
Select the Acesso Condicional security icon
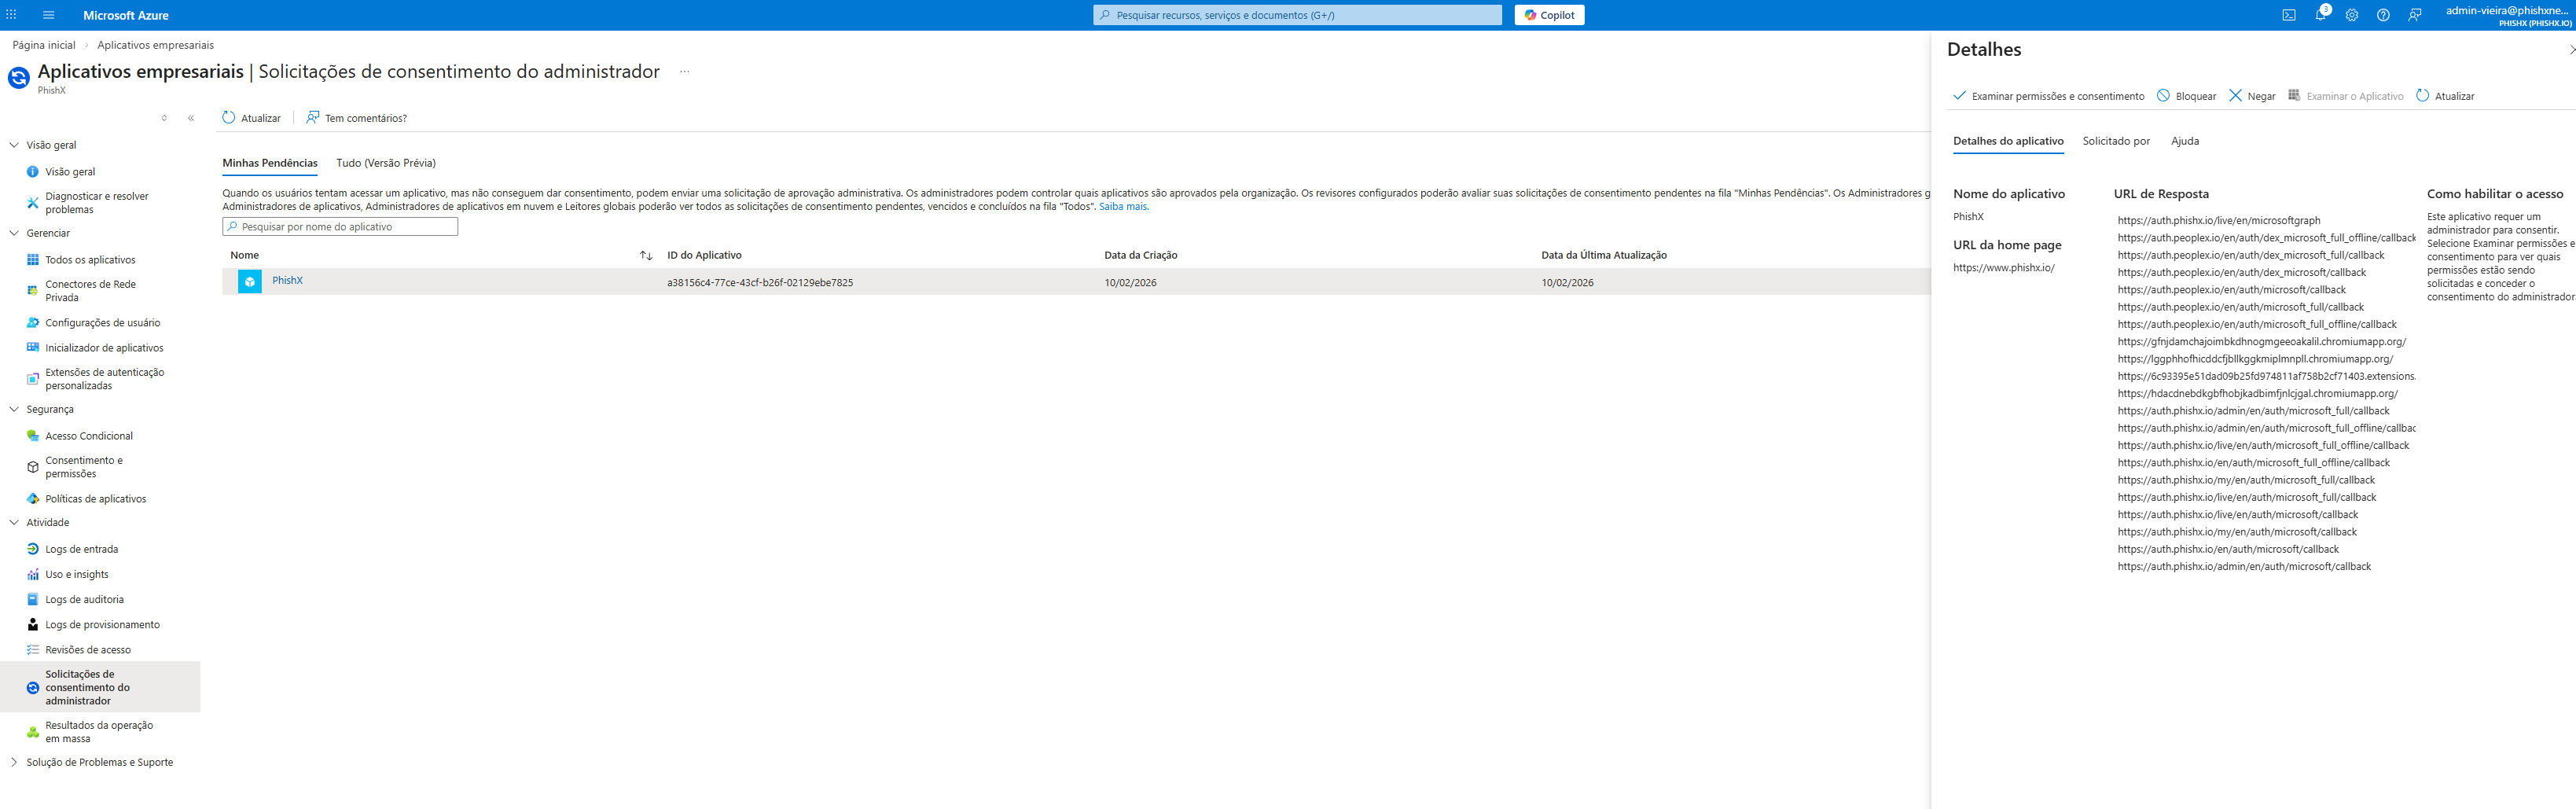[x=89, y=435]
